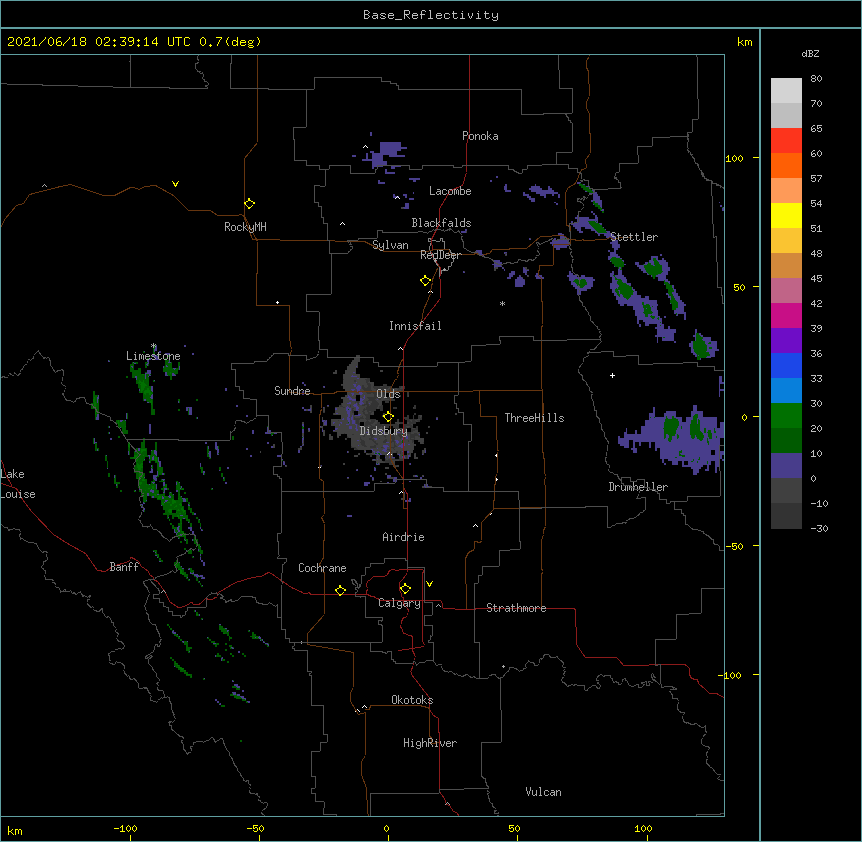The image size is (862, 842).
Task: Click the Blackfalds city label
Action: [441, 223]
